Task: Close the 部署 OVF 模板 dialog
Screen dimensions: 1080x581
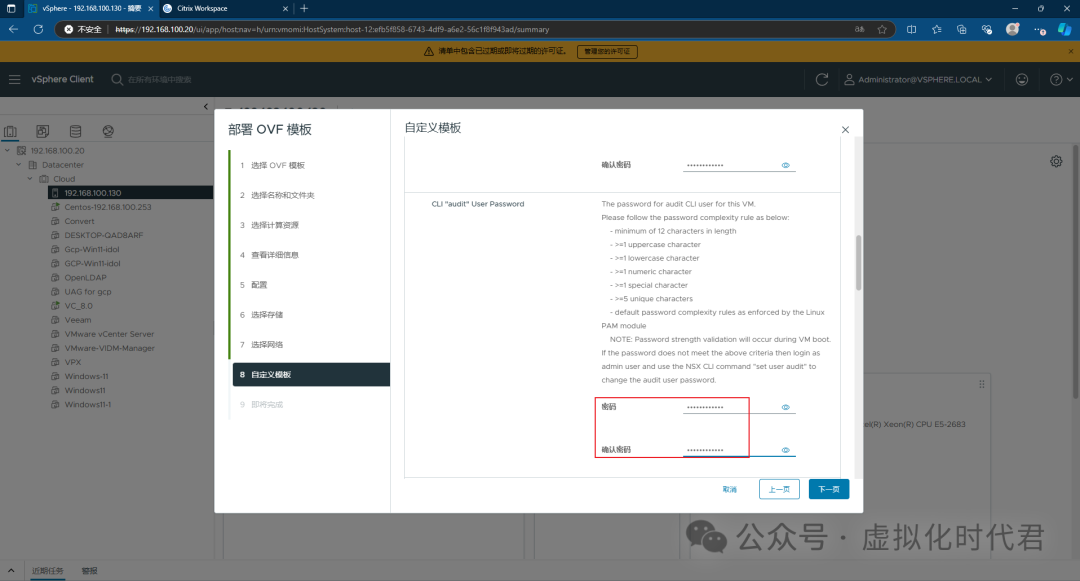Action: click(x=845, y=129)
